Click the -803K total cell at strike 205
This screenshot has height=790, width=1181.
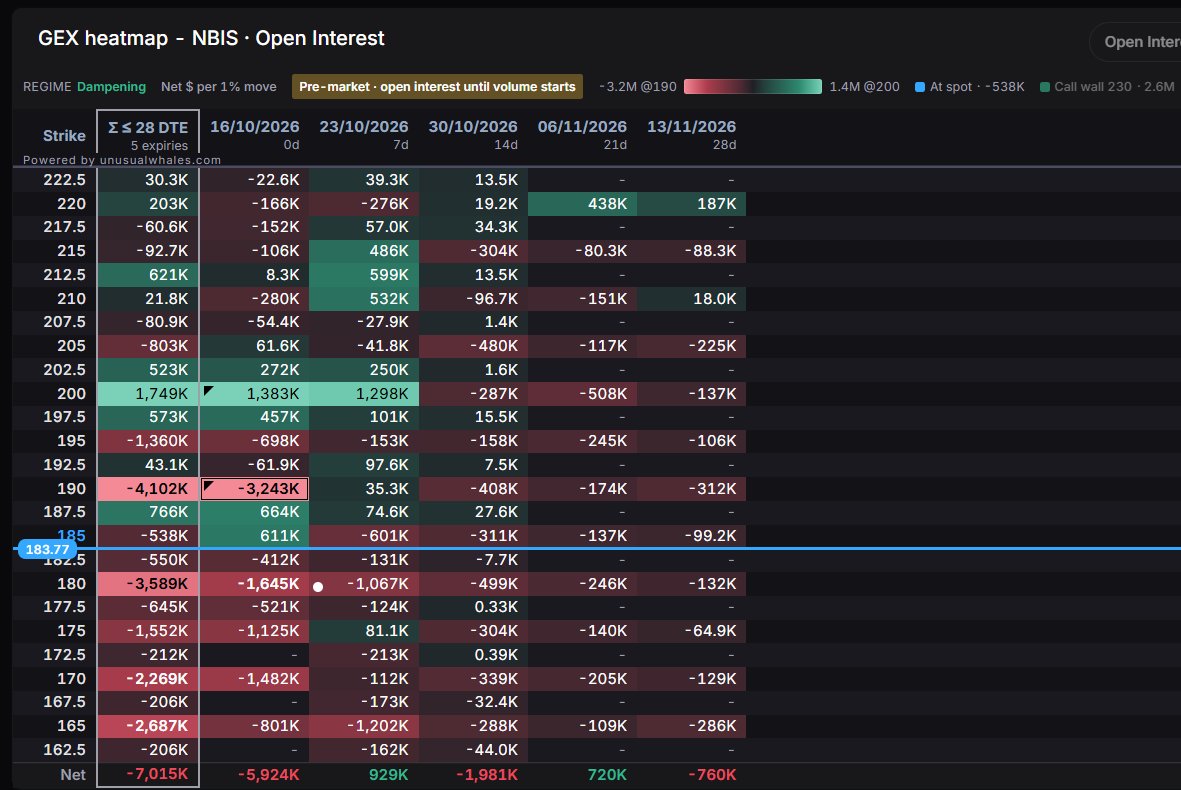pos(148,346)
